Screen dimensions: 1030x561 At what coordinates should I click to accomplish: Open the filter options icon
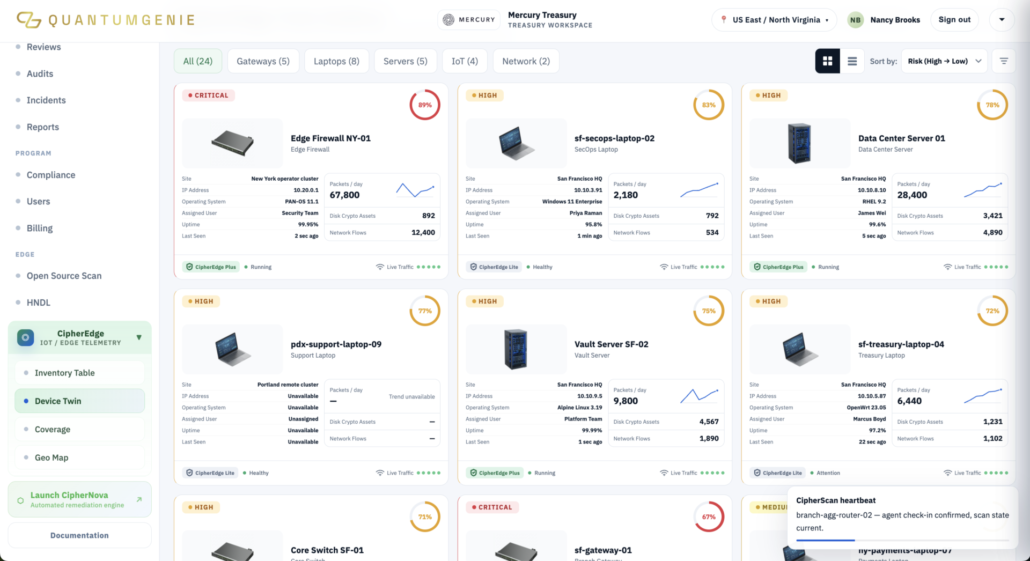pos(1004,61)
